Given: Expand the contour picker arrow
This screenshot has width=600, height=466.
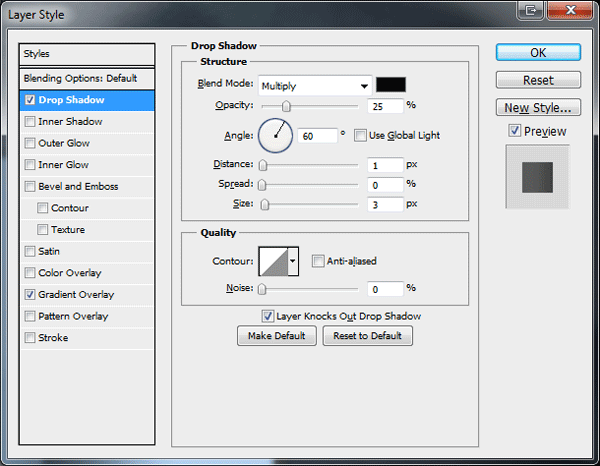Looking at the screenshot, I should [x=293, y=261].
